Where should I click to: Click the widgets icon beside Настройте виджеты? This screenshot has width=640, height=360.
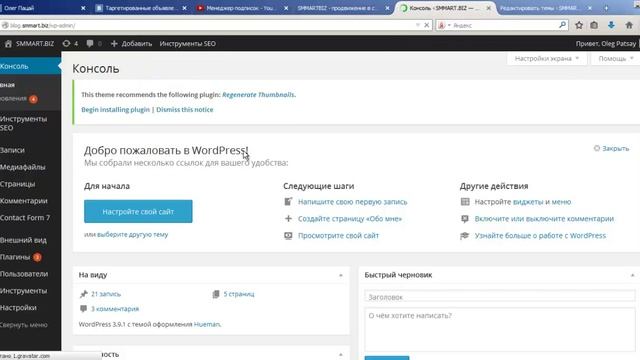coord(465,202)
